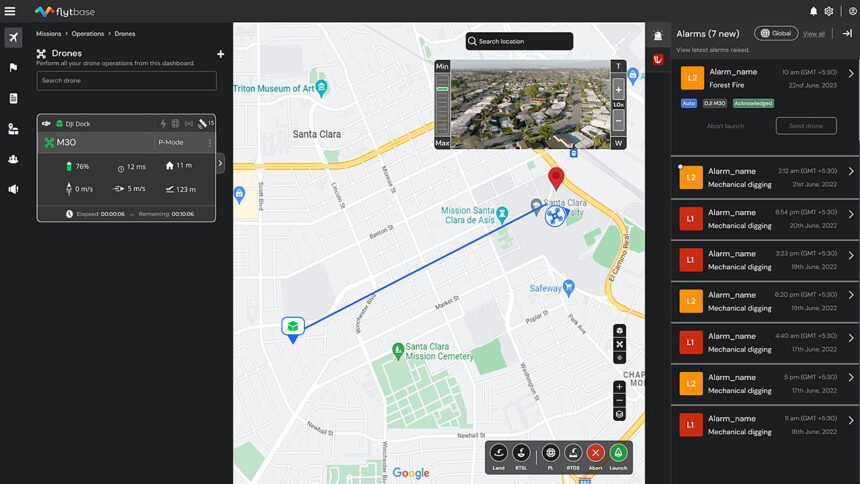Go to Operations in the breadcrumb
The image size is (860, 484).
(88, 34)
